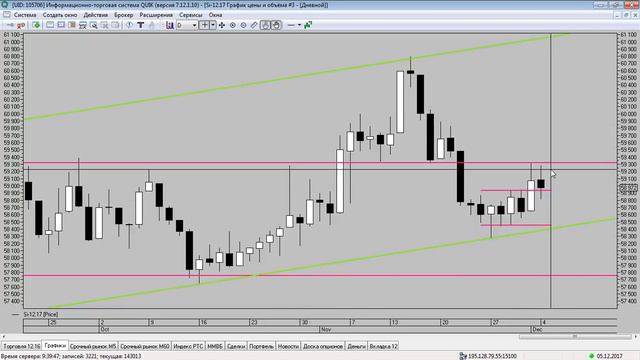Click the zoom out circle icon
The image size is (640, 360).
click(243, 25)
